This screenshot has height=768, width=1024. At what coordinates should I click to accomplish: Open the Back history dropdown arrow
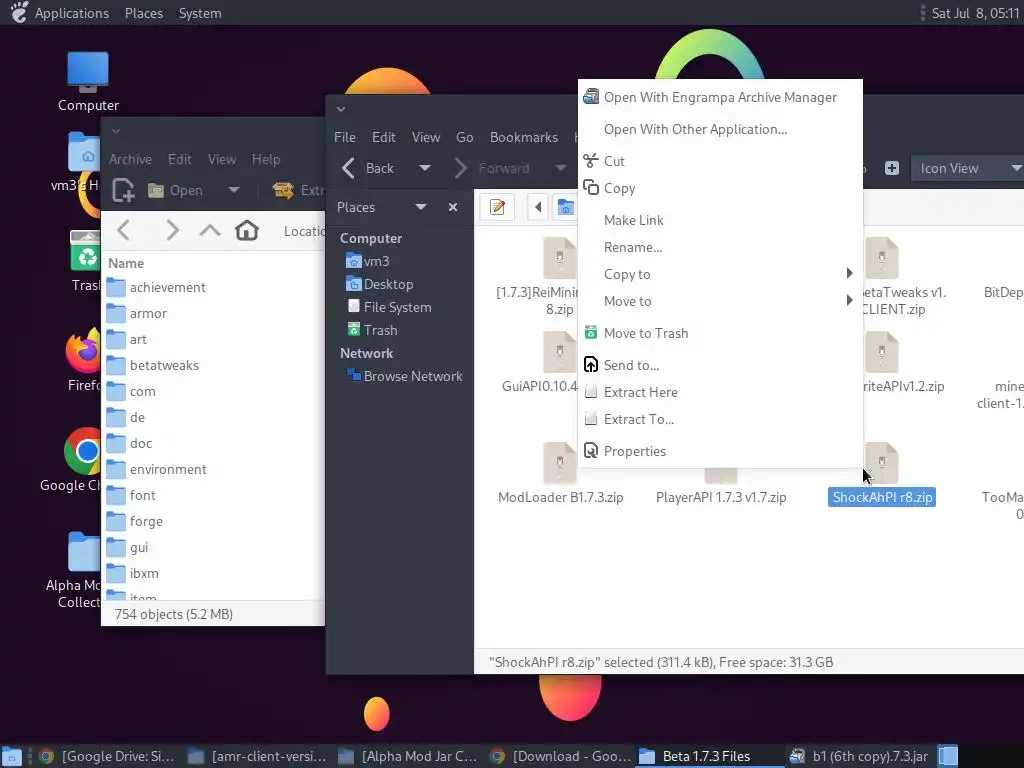424,168
